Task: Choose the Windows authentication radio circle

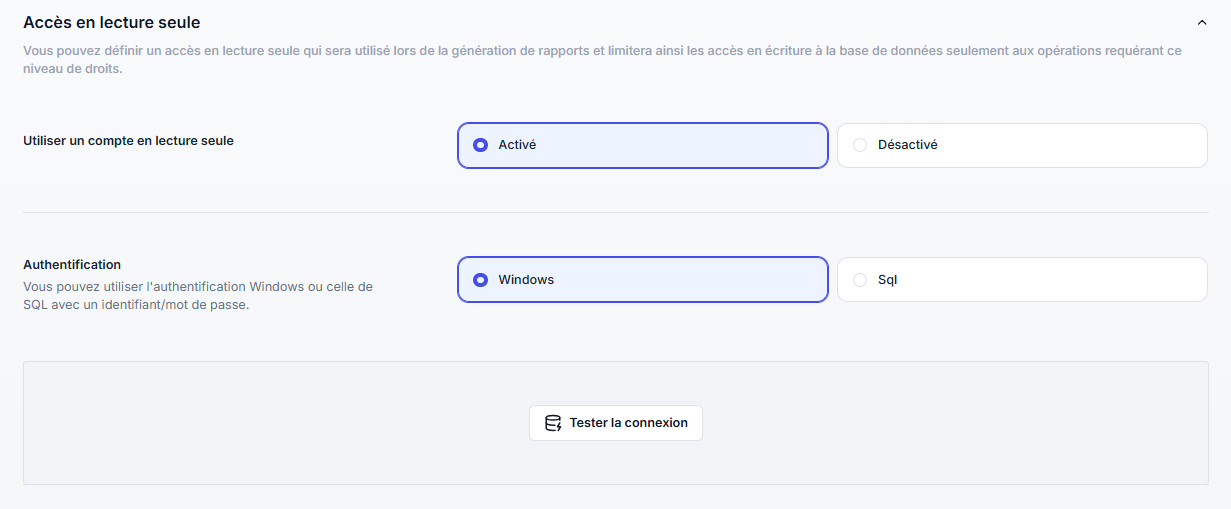Action: pos(480,280)
